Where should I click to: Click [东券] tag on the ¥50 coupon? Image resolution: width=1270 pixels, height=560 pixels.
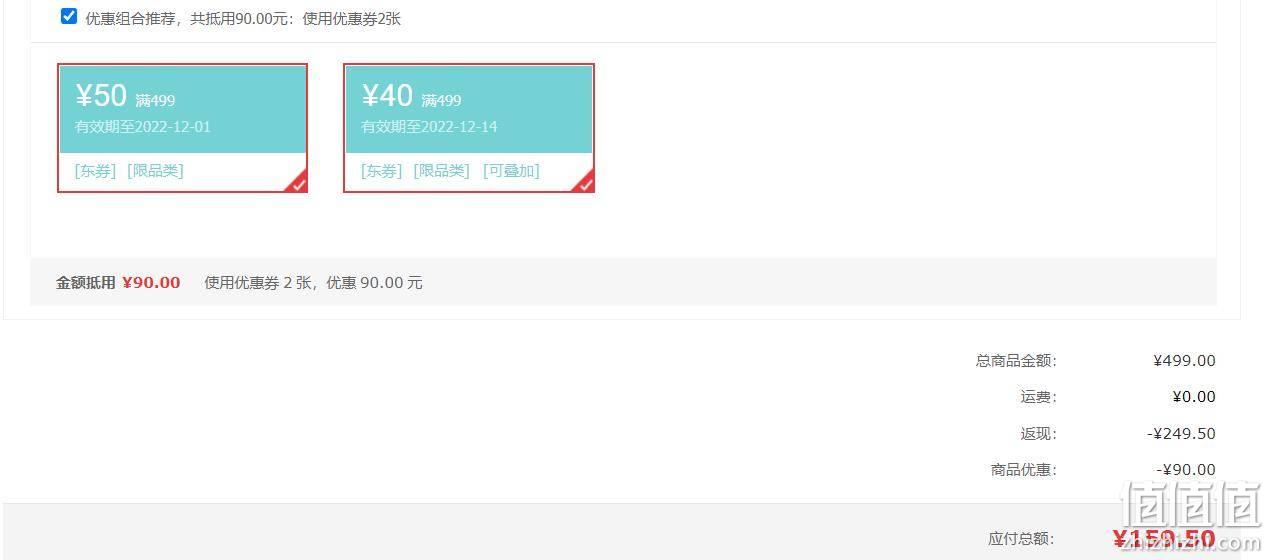(x=96, y=171)
